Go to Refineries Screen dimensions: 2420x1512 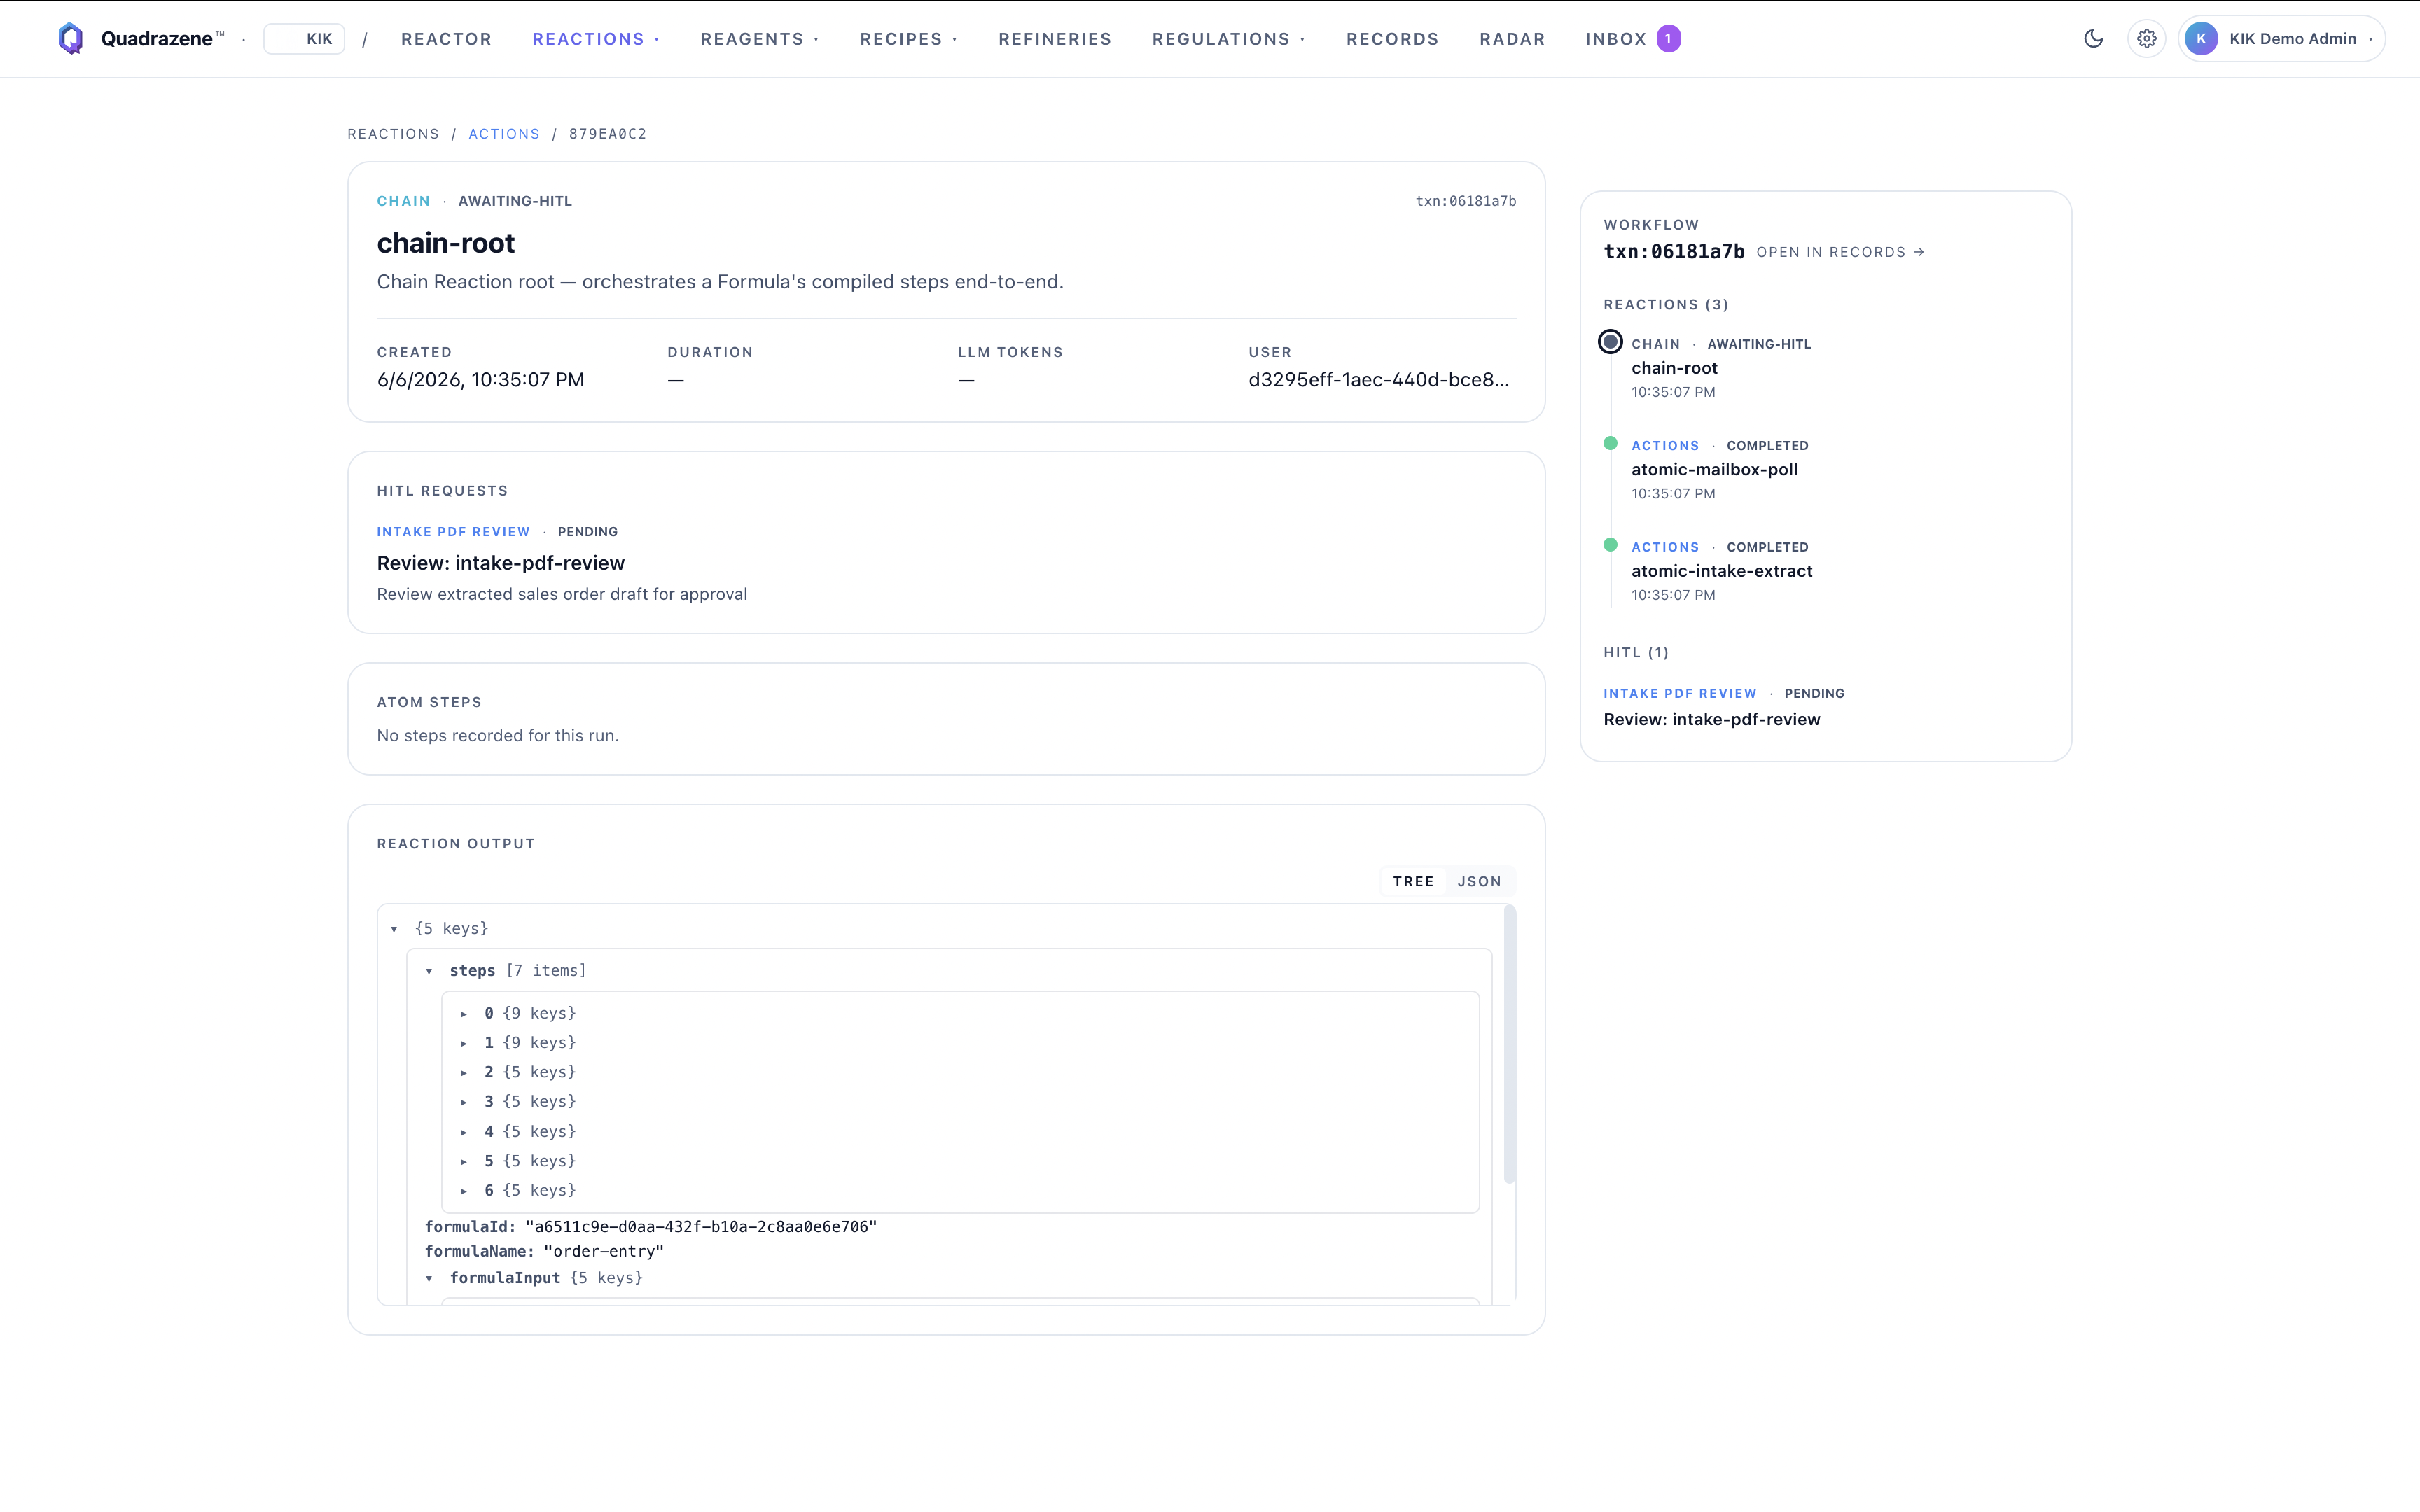click(x=1055, y=39)
